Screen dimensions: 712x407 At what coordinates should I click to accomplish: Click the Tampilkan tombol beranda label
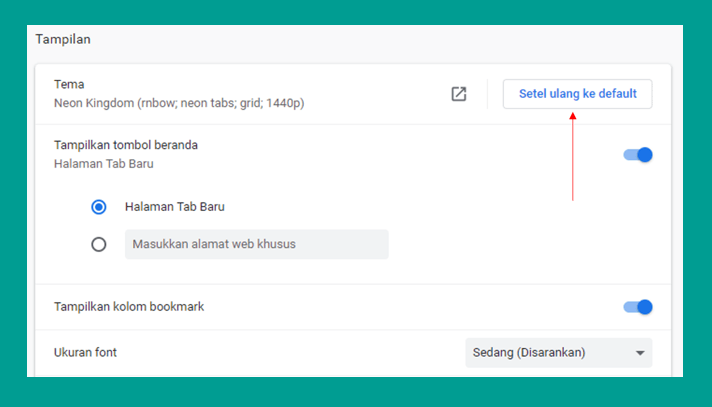[126, 145]
